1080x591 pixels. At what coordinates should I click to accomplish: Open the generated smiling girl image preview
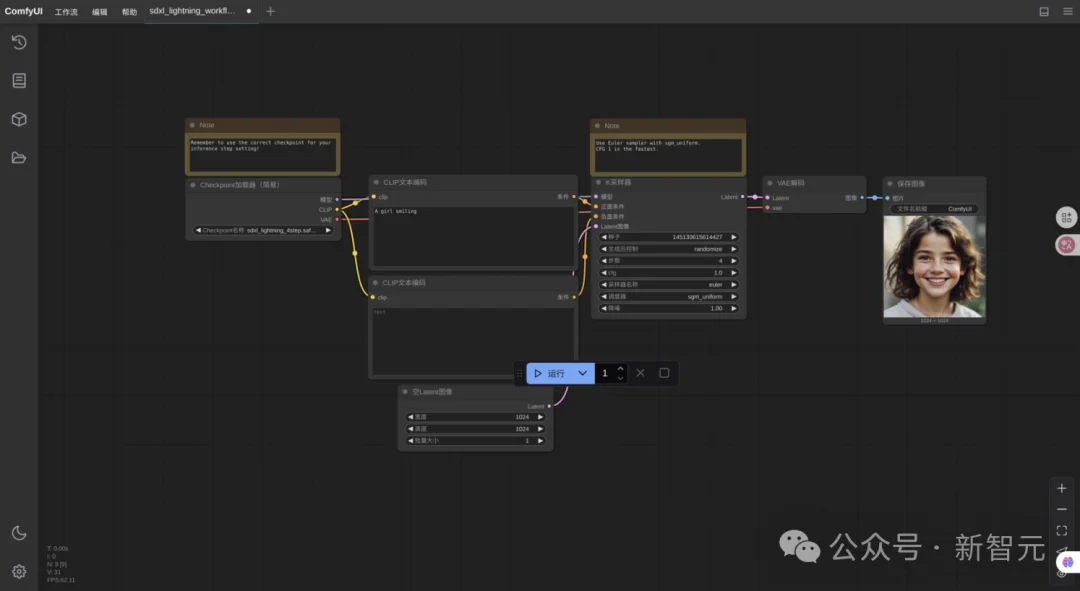point(935,266)
